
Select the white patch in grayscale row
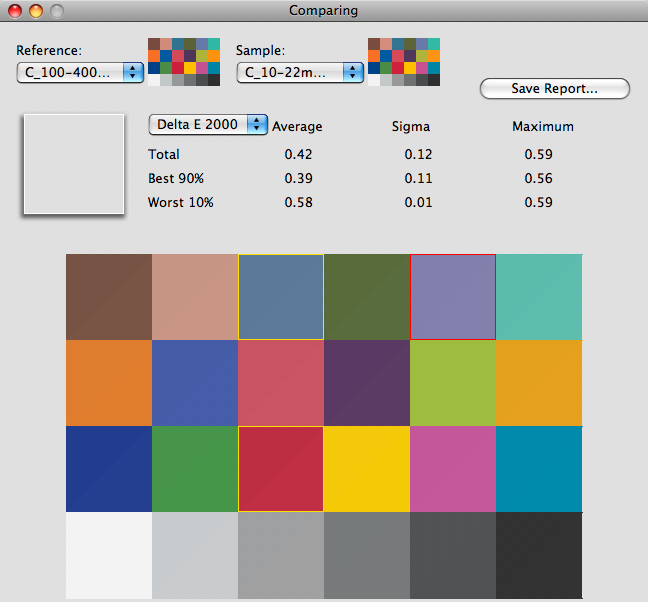[109, 555]
